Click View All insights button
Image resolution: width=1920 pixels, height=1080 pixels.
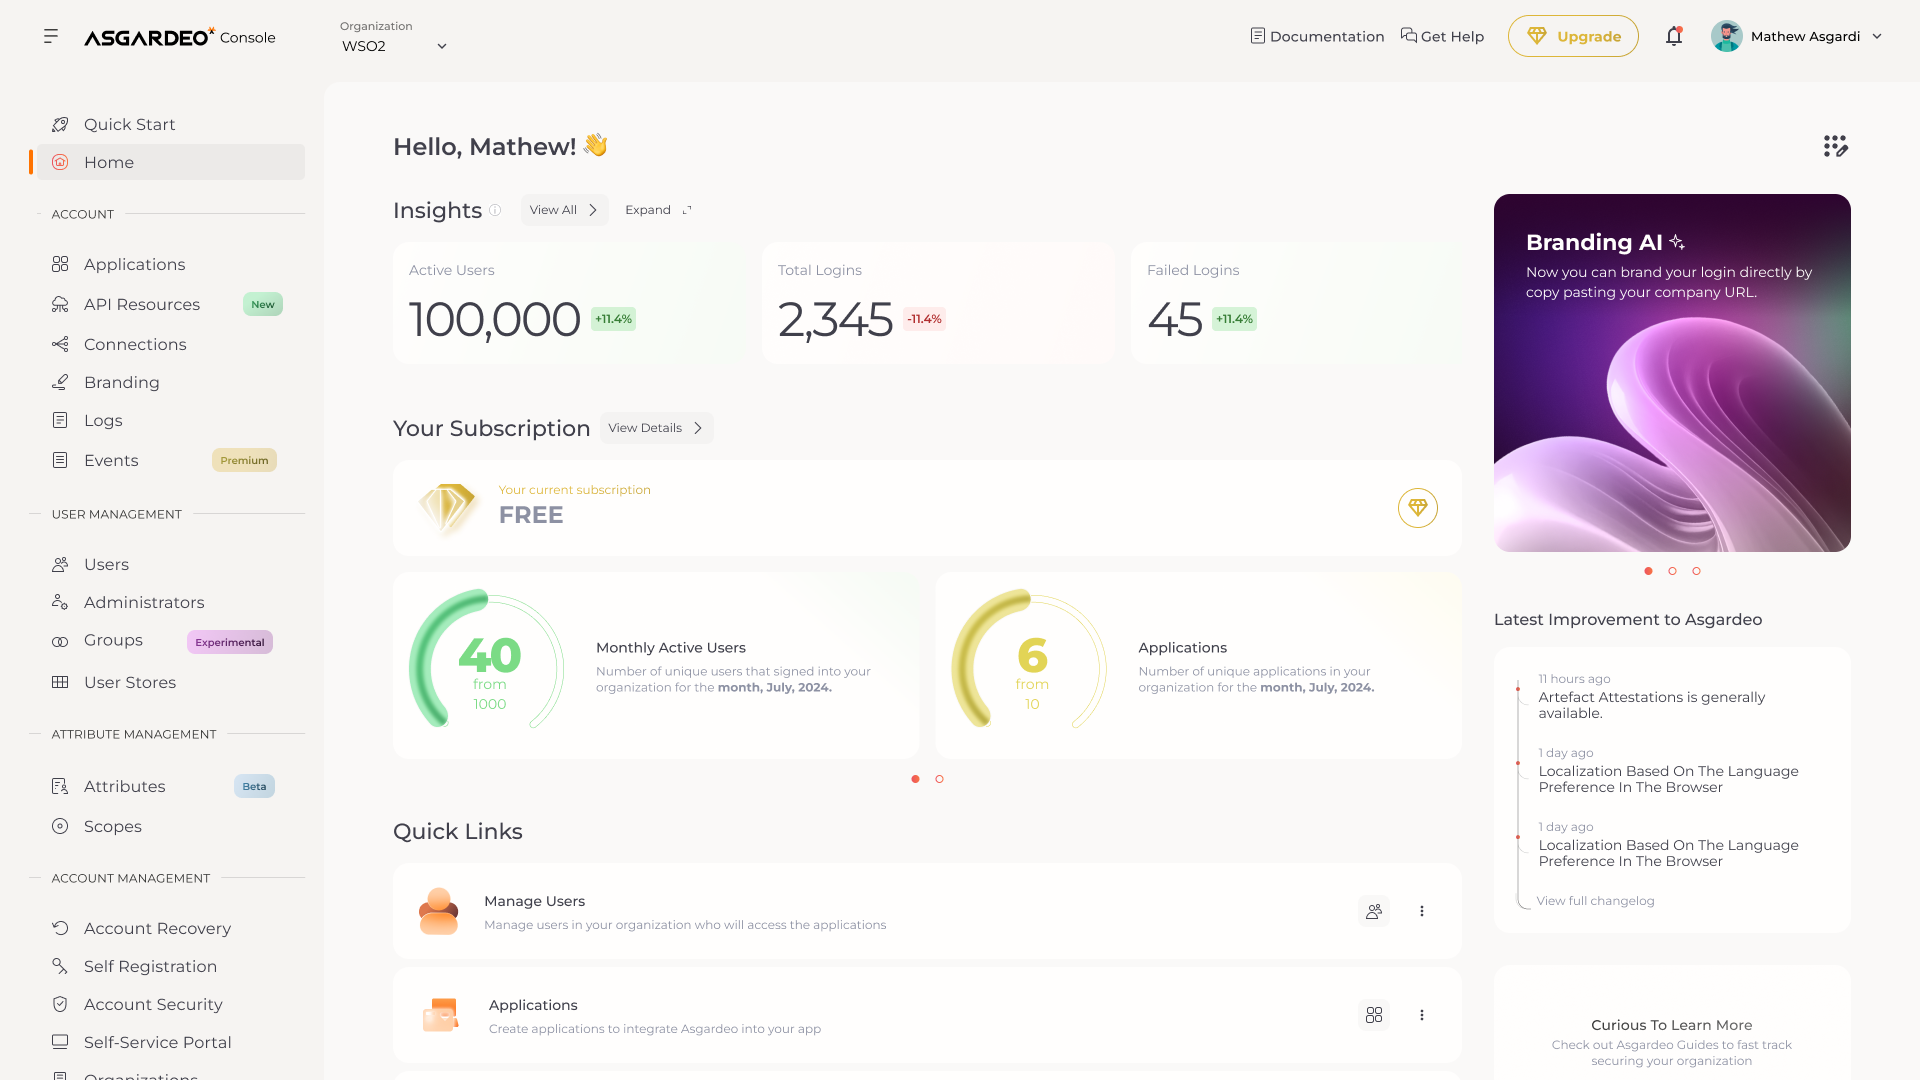click(564, 211)
